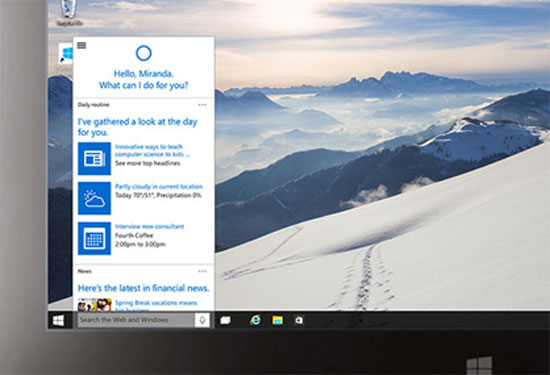Open the Recycle Bin desktop icon
This screenshot has width=550, height=375.
click(69, 13)
